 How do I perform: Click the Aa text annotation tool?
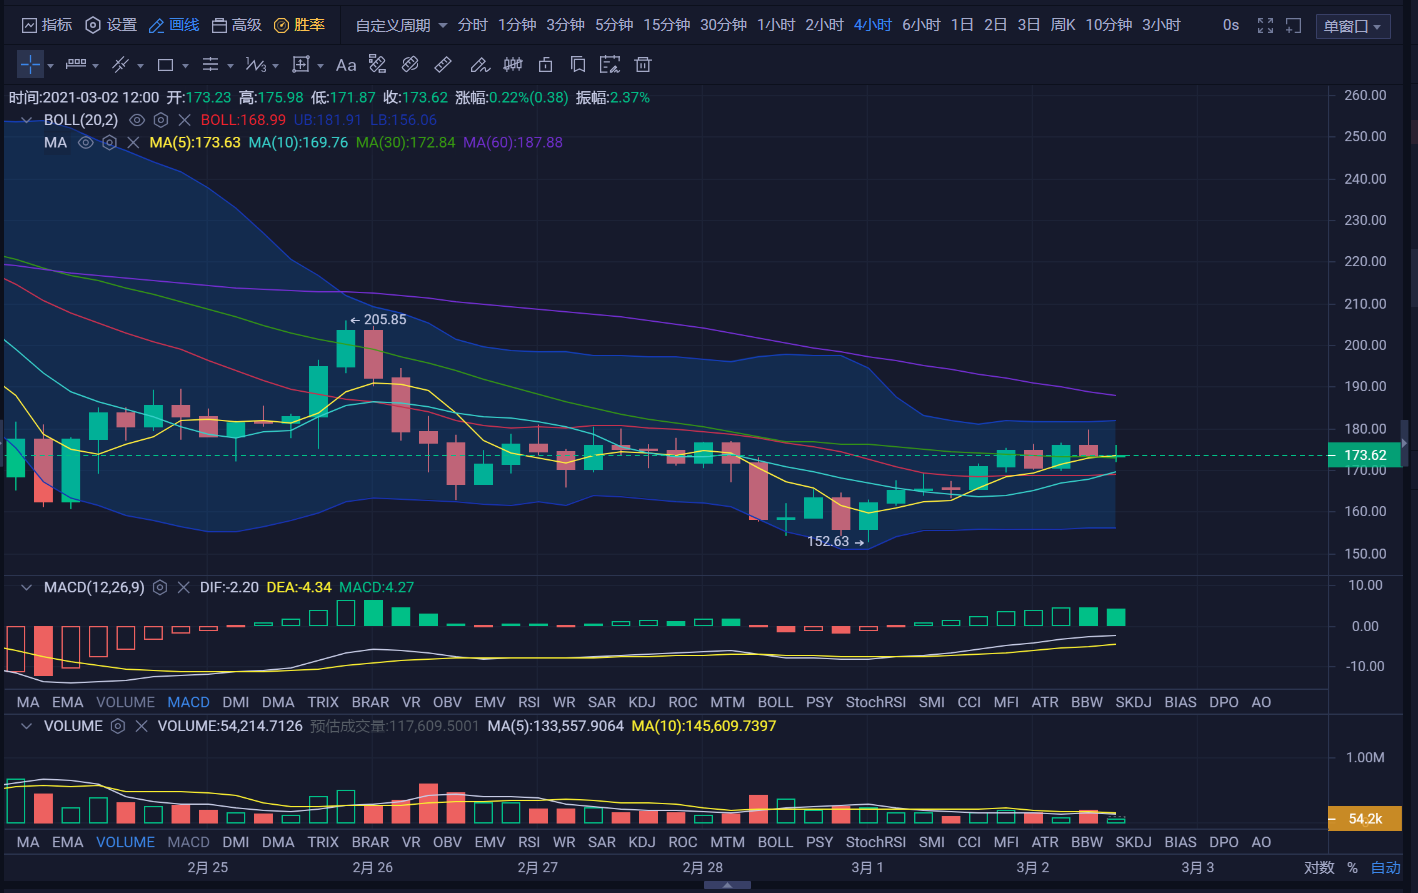[346, 65]
